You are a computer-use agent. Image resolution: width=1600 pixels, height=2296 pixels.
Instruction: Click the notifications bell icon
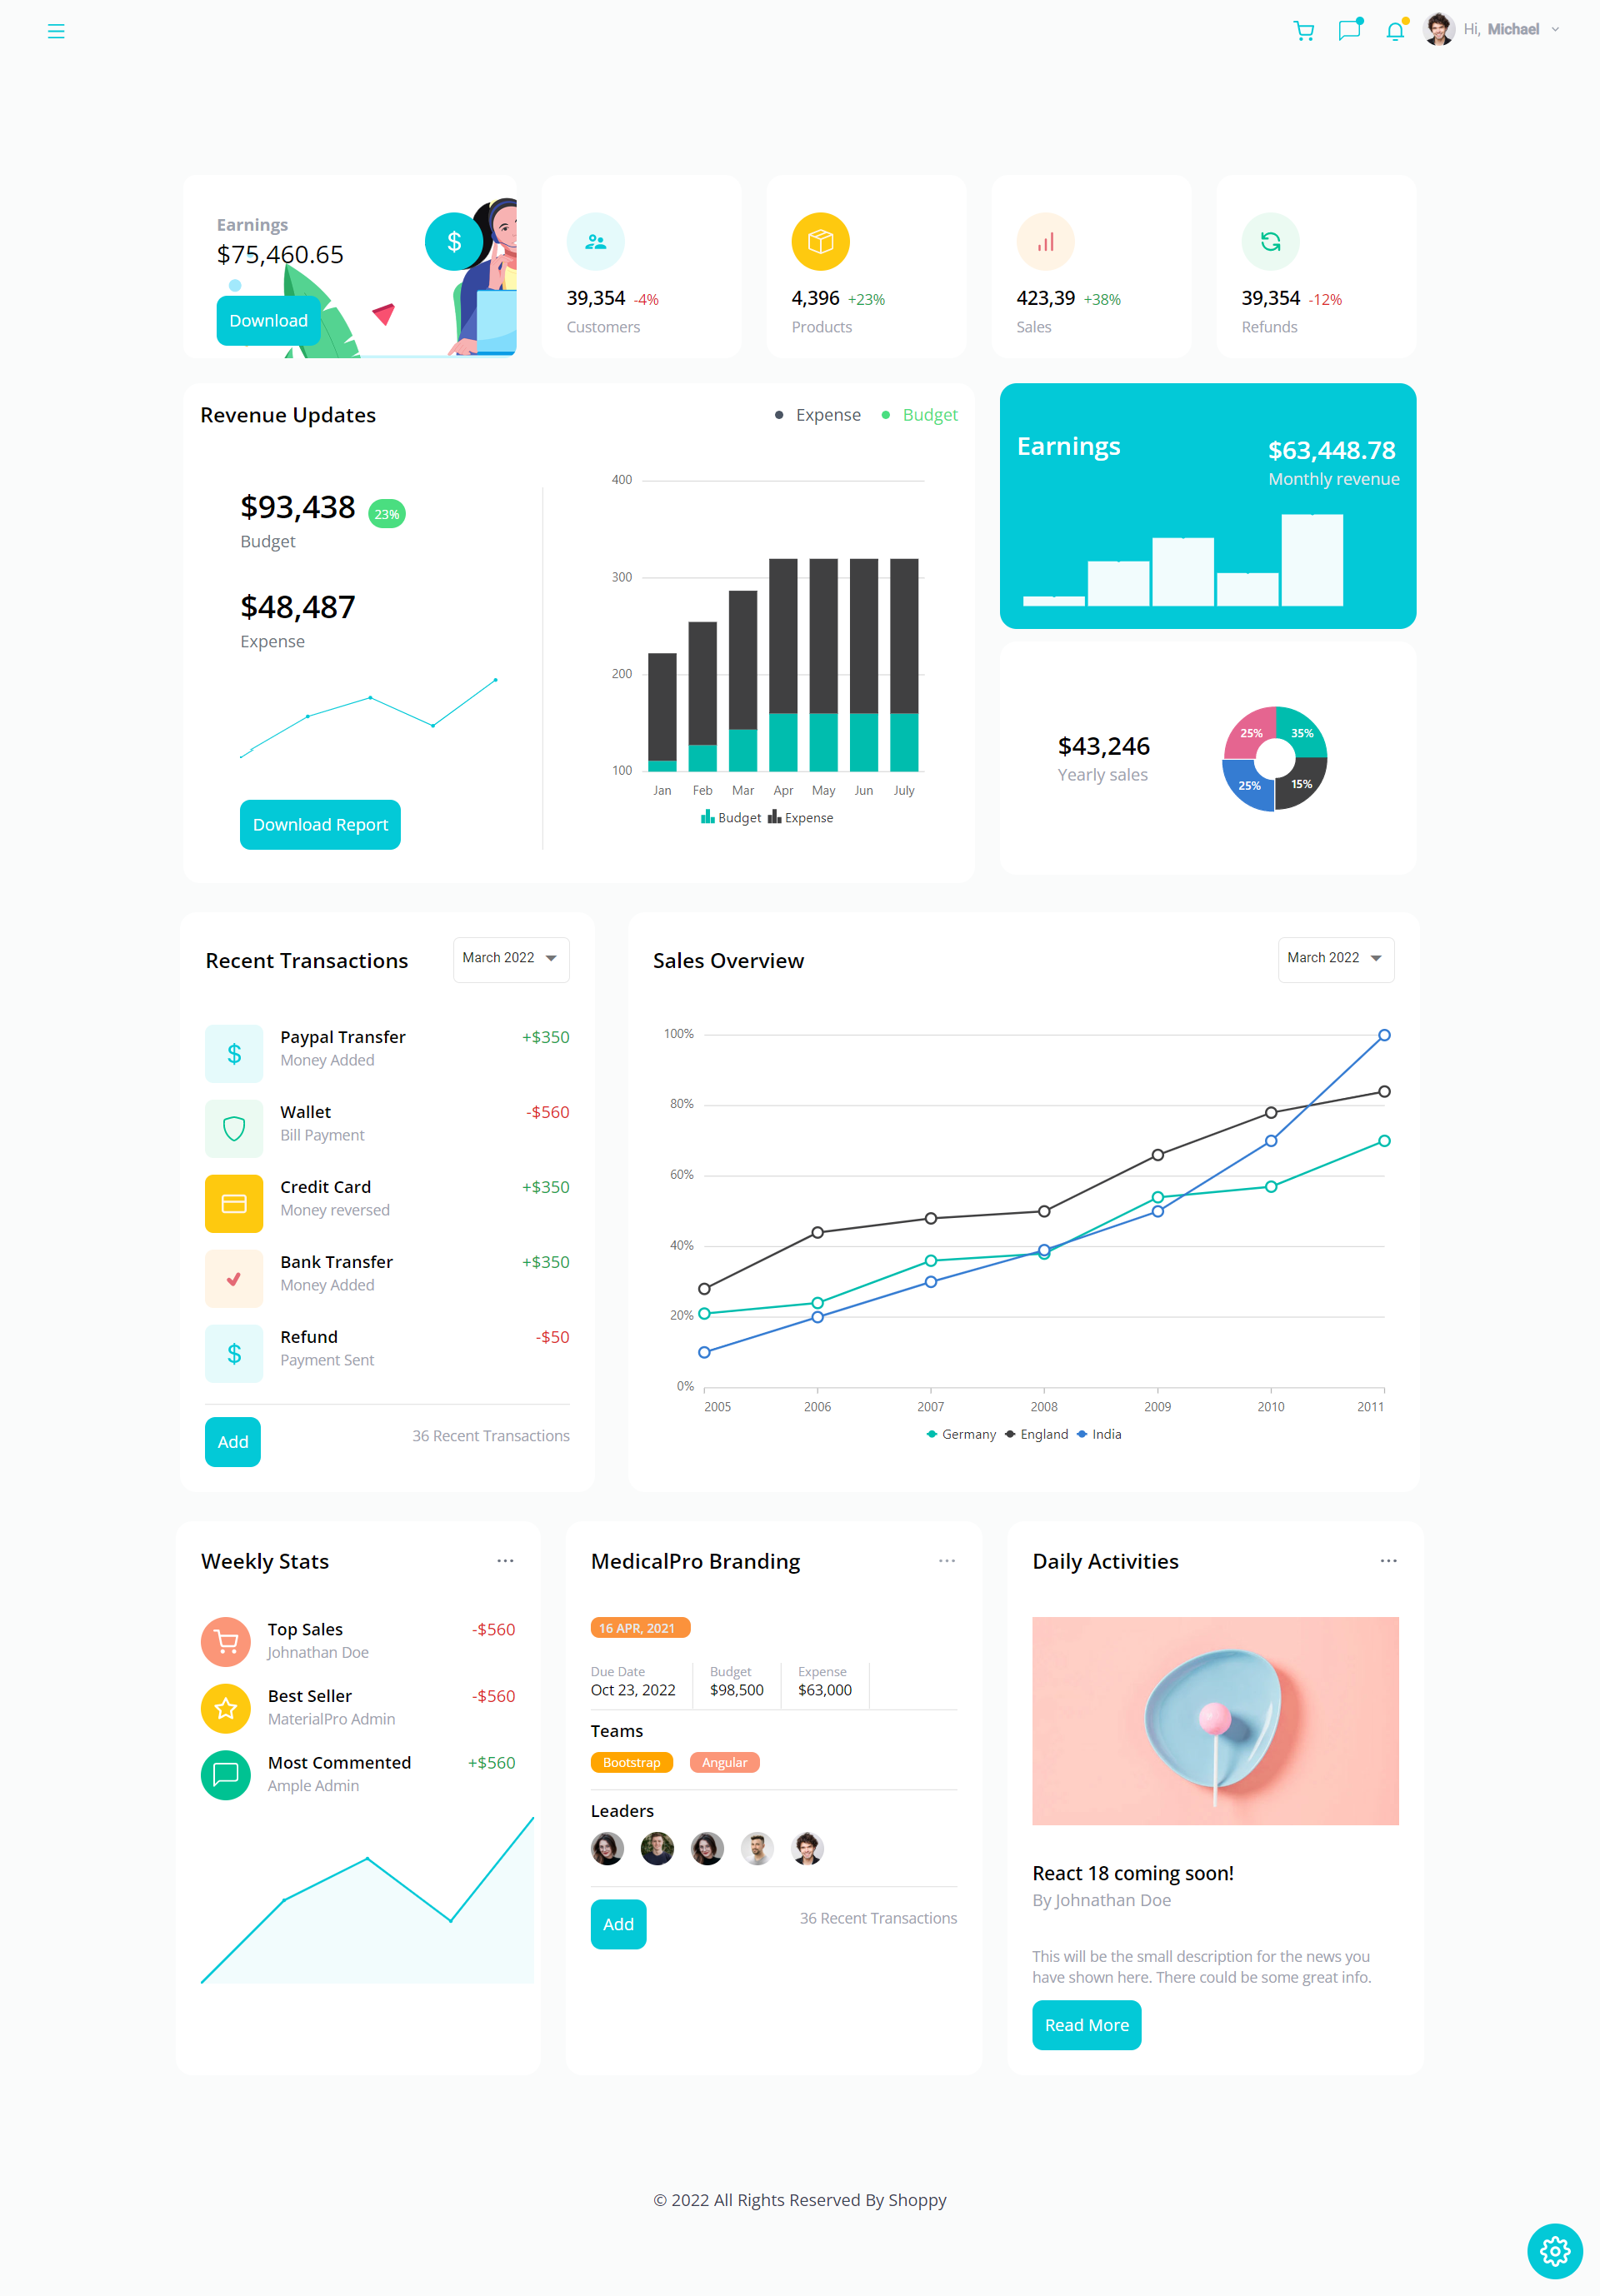1394,30
